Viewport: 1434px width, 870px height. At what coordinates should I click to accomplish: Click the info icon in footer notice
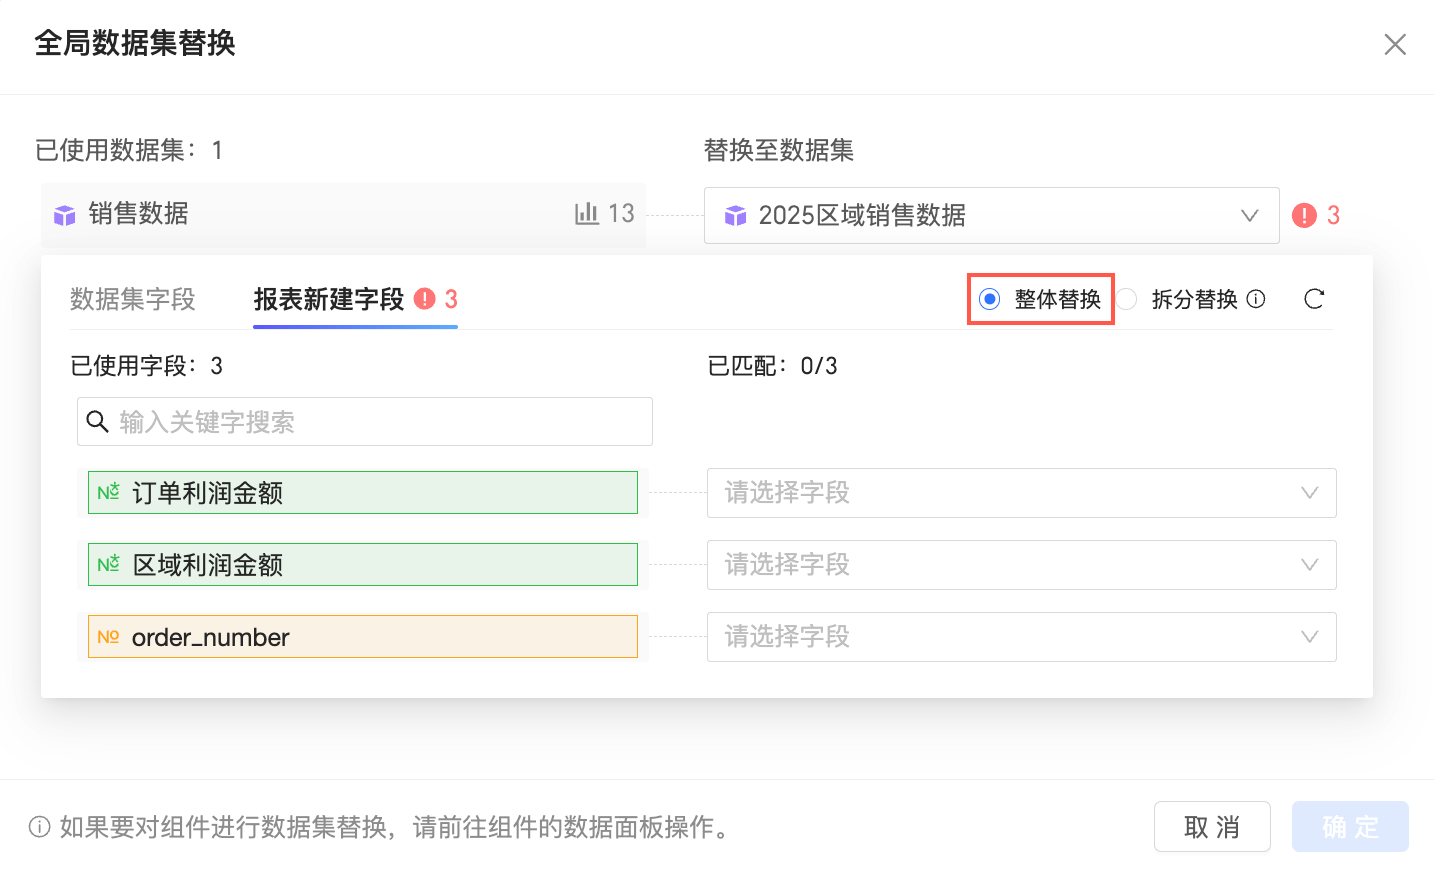(40, 827)
